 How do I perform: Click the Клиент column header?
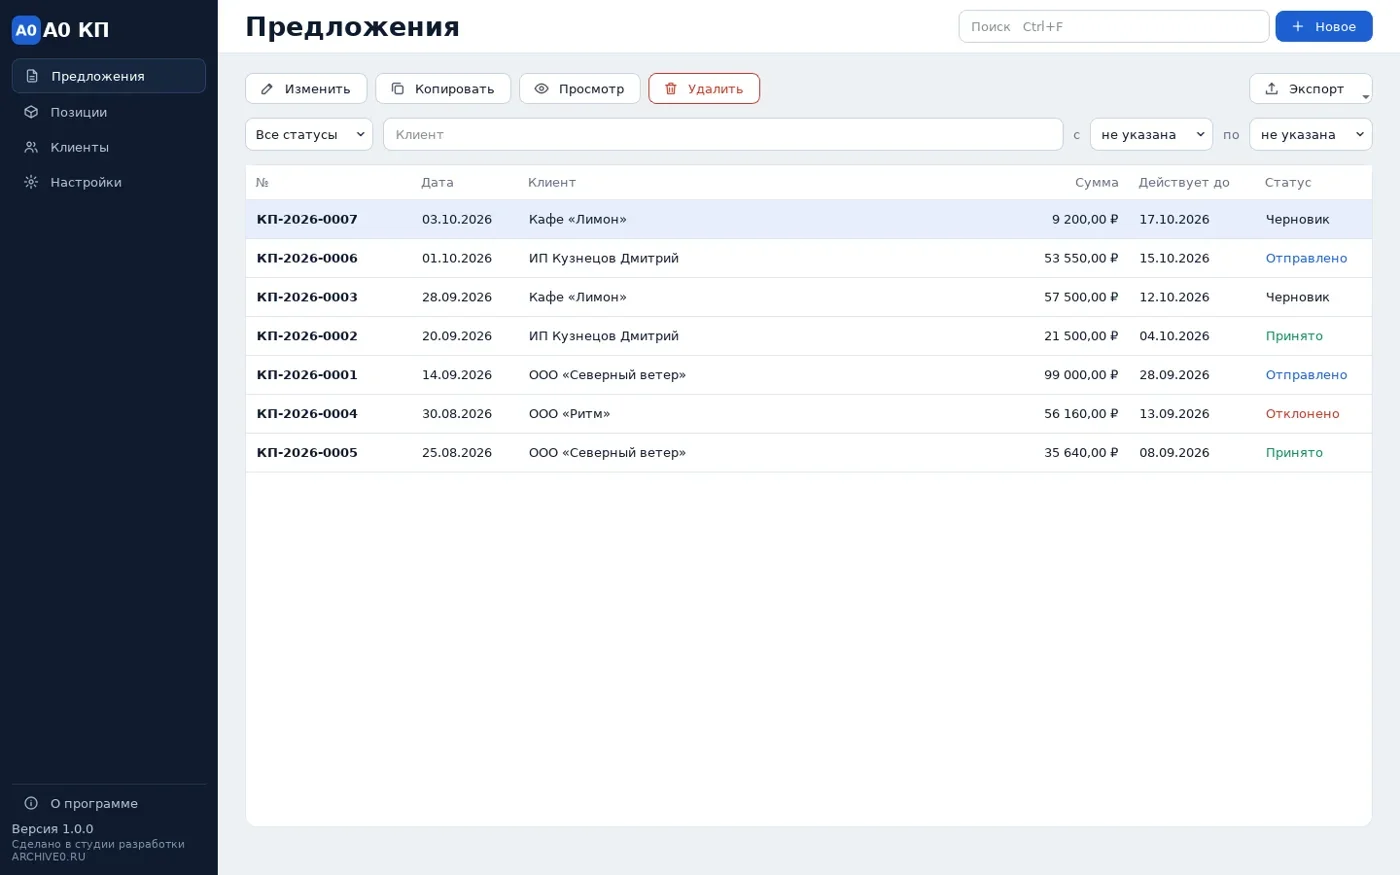pos(552,182)
